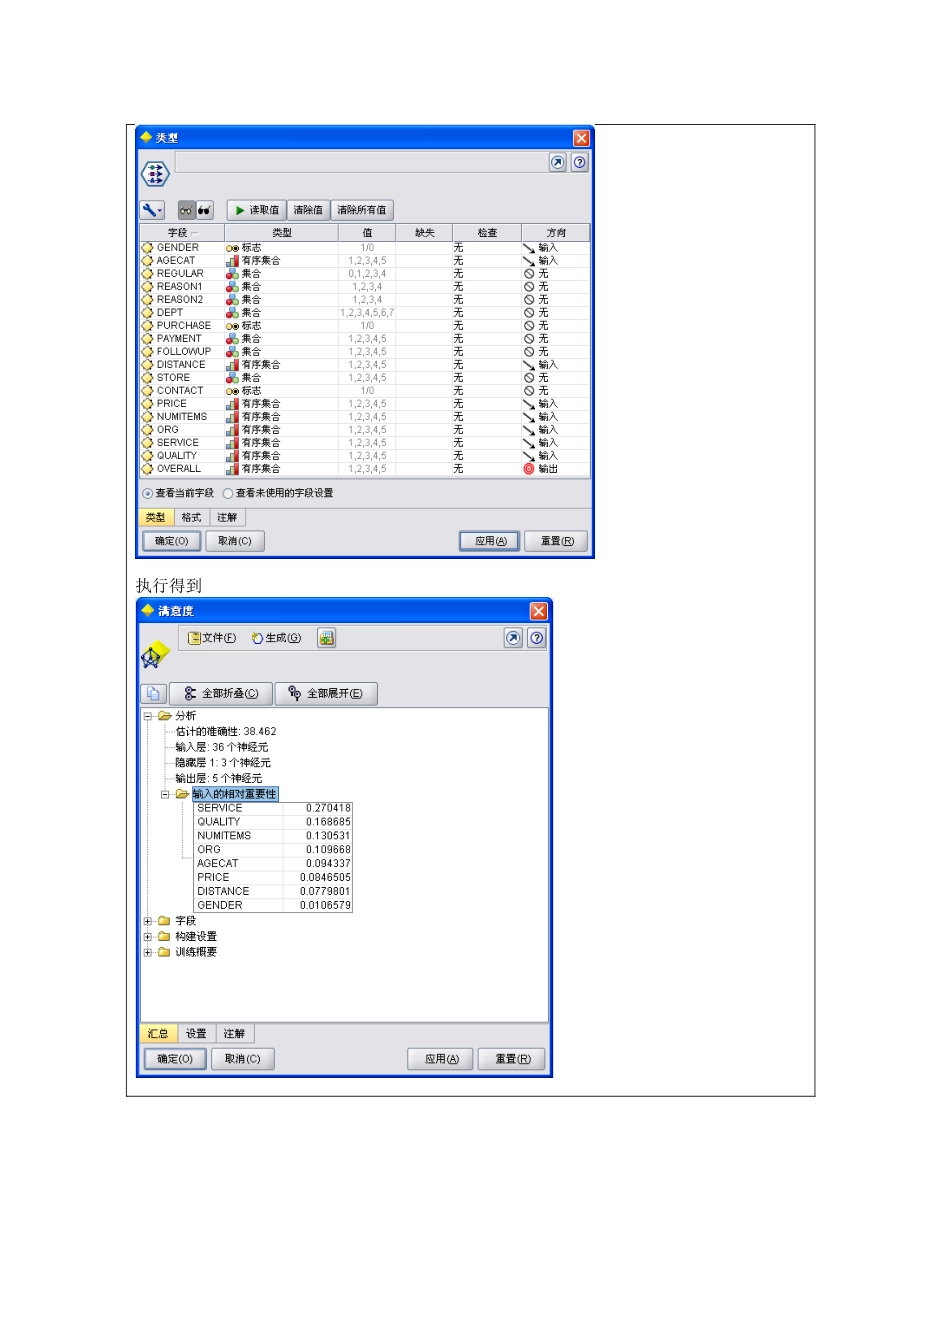The image size is (950, 1344).
Task: Click 全部折叠(C) collapse all
Action: pos(221,693)
